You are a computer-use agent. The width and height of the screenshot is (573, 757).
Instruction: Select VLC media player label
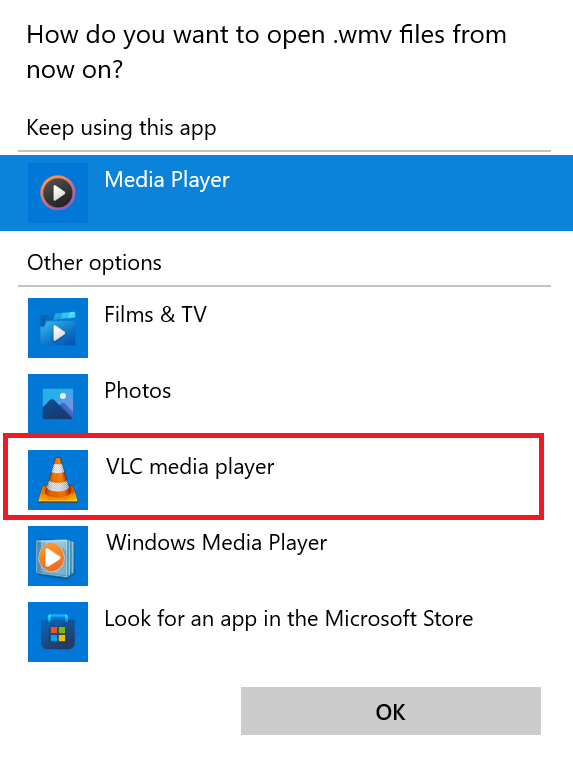(x=190, y=467)
